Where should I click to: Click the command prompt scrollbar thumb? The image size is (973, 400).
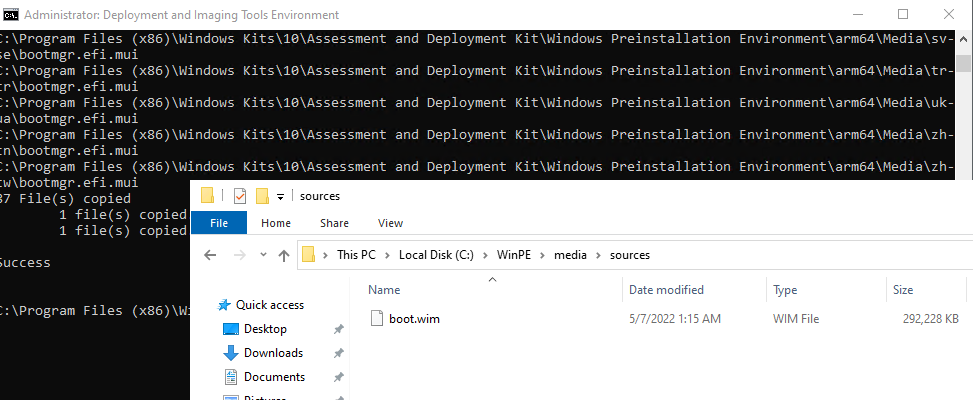(964, 64)
